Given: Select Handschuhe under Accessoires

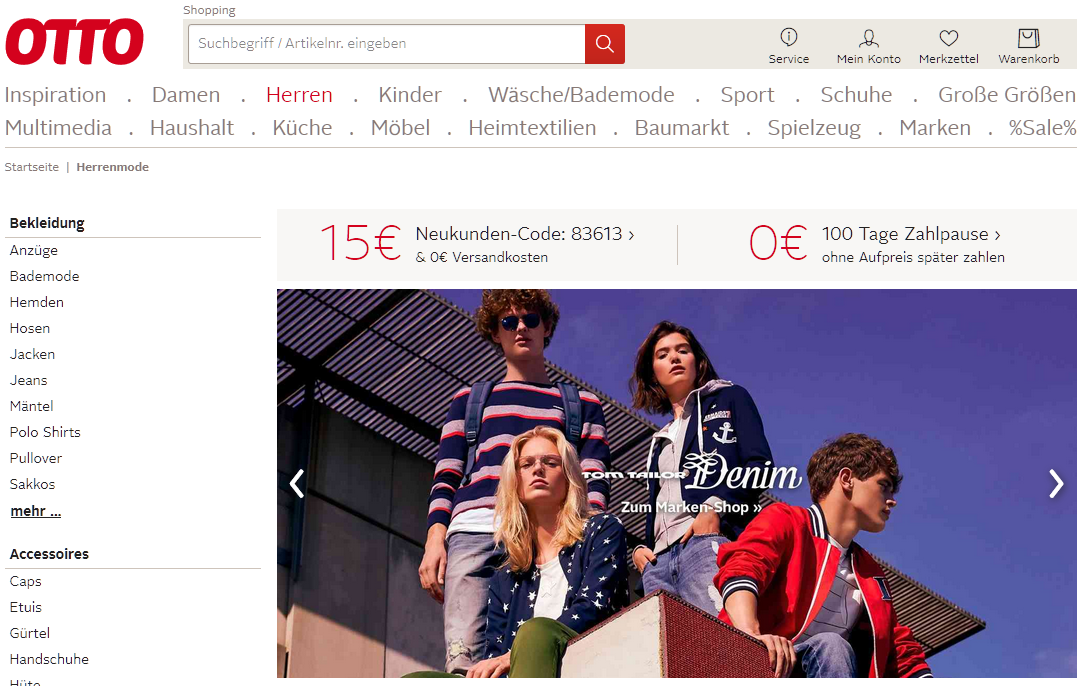Looking at the screenshot, I should [x=49, y=659].
